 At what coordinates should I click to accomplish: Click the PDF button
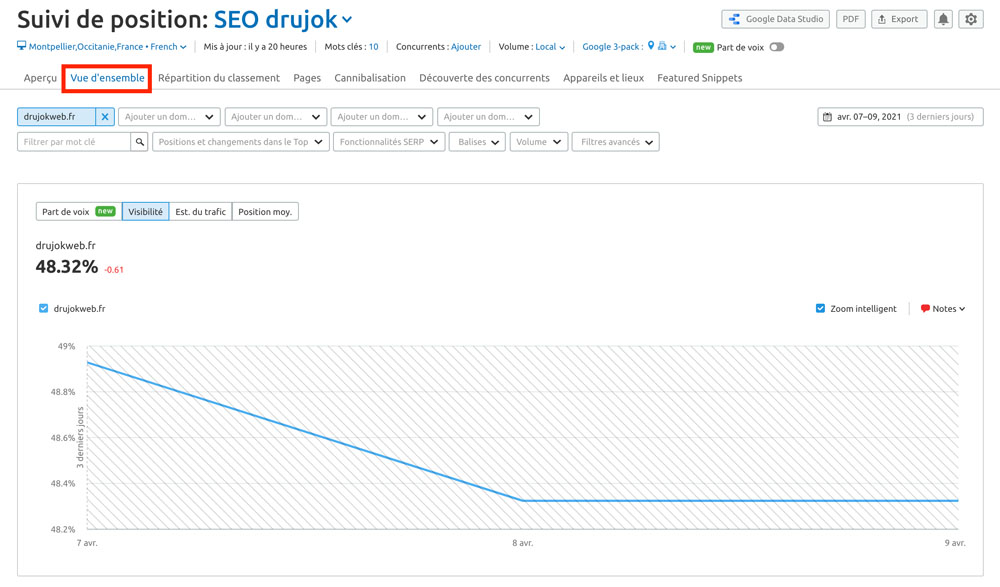click(x=851, y=19)
